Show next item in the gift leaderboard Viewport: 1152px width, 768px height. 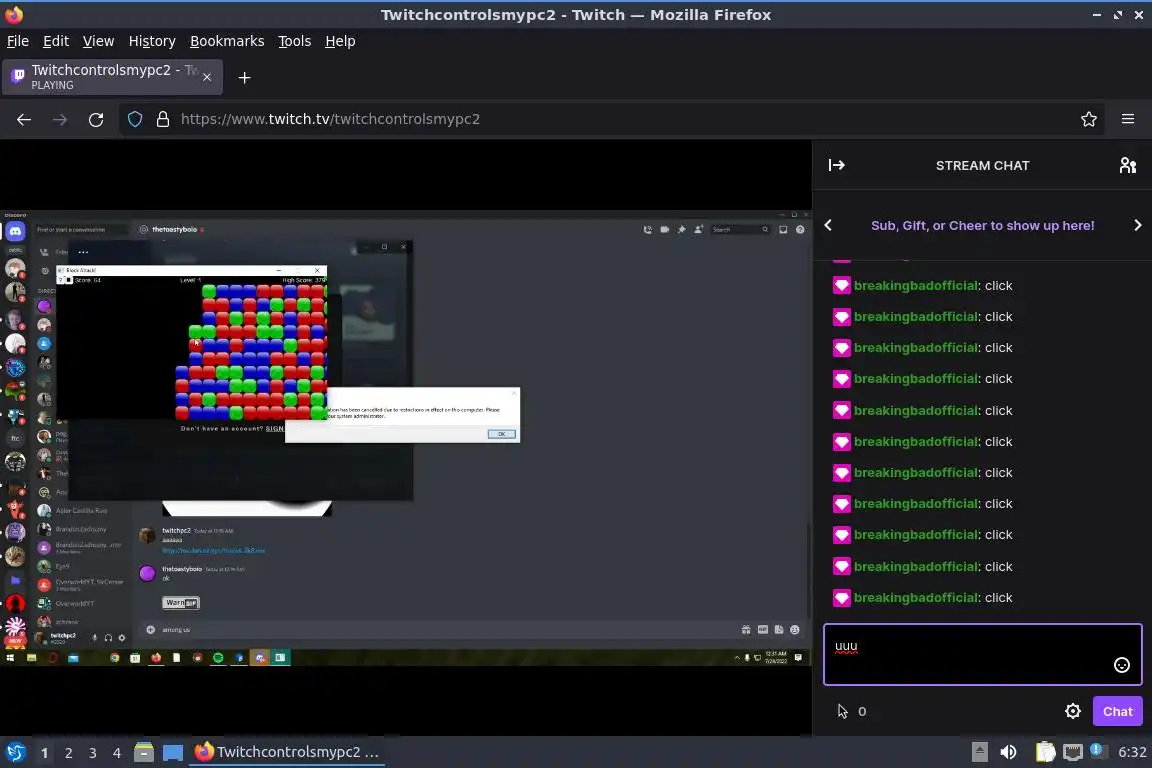click(1137, 226)
